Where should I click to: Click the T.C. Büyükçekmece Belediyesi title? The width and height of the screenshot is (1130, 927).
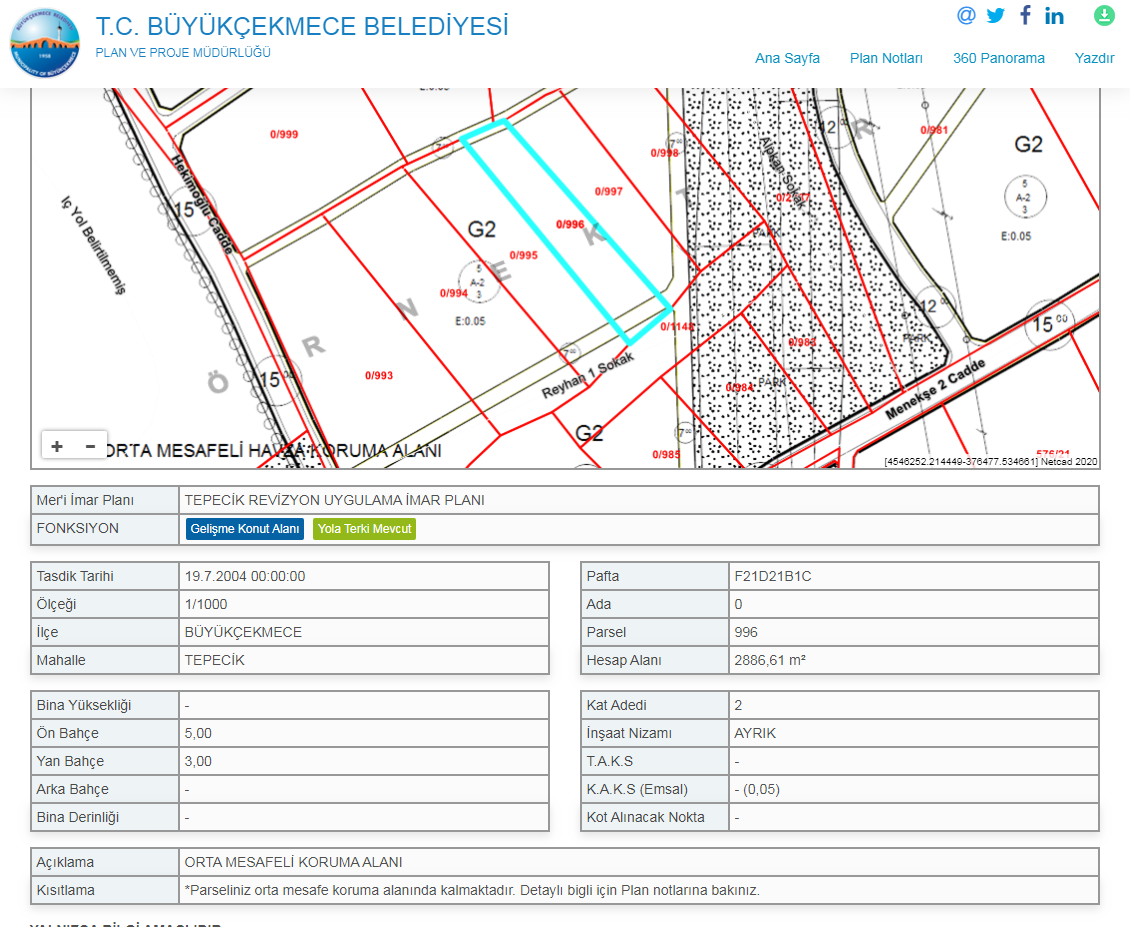pos(302,27)
